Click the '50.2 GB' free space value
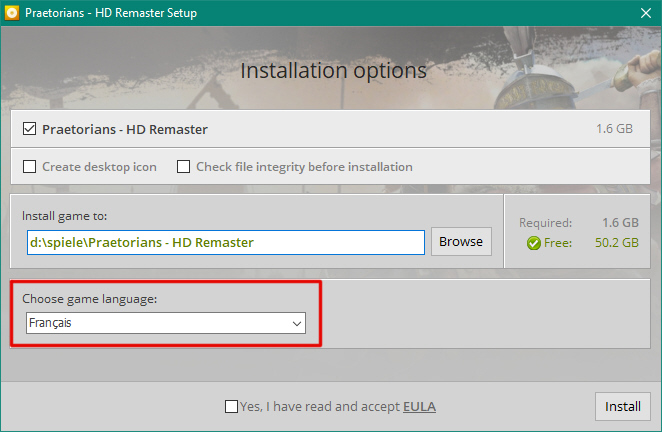The image size is (662, 432). (617, 243)
